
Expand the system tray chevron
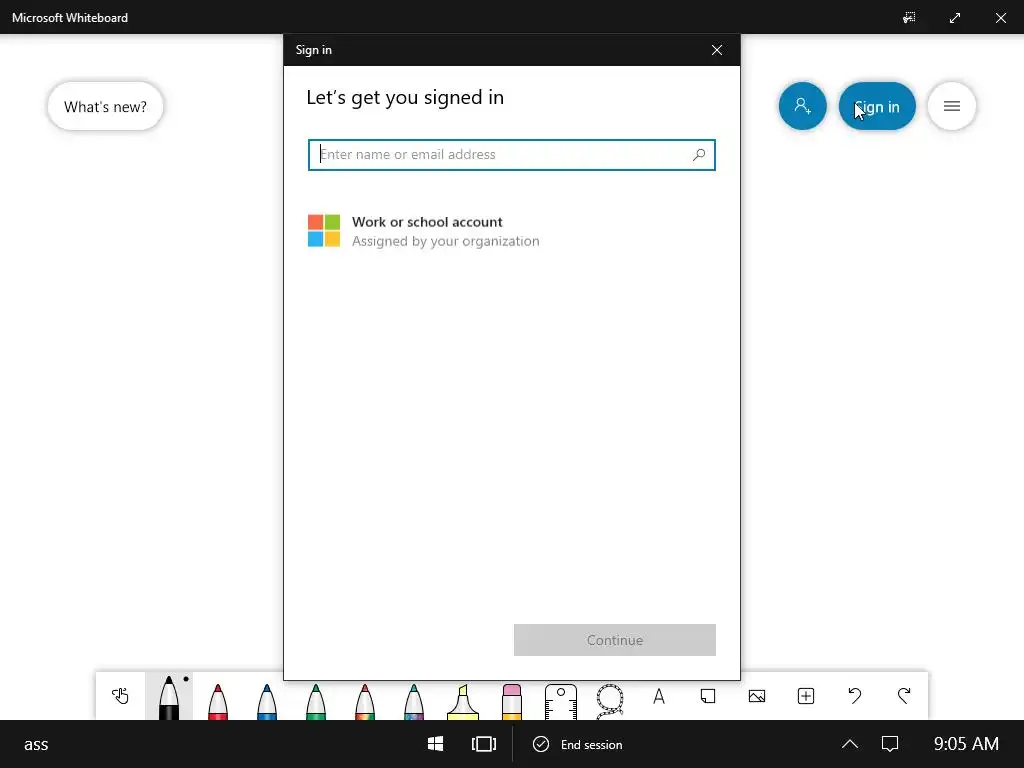pos(850,744)
